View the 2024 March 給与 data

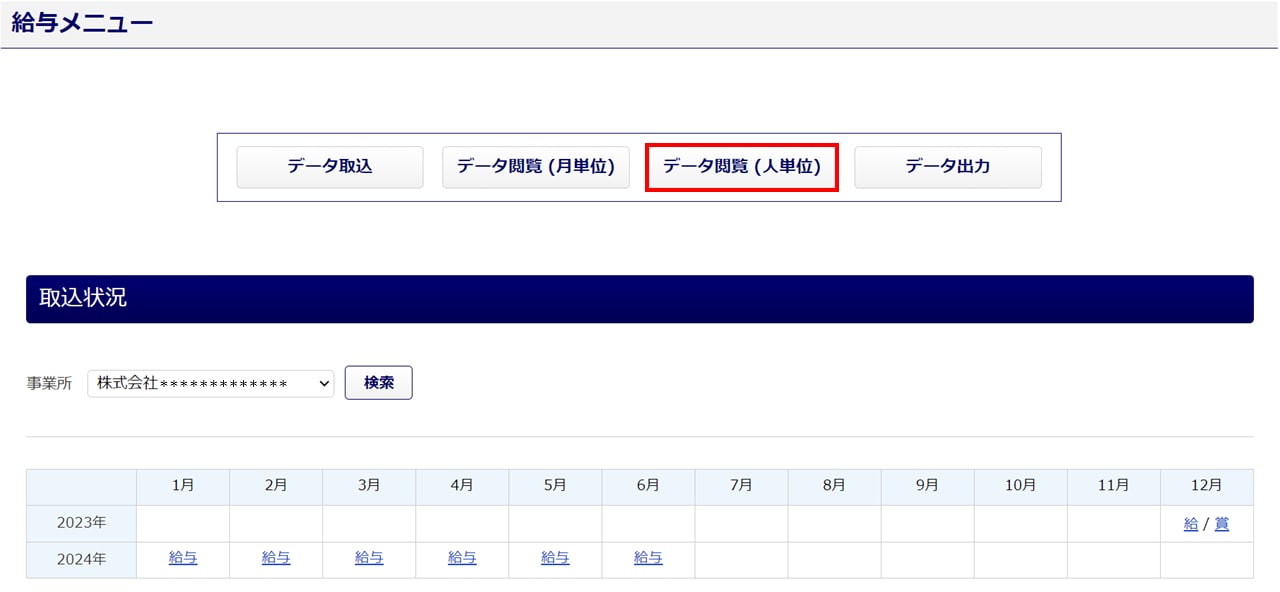(x=369, y=559)
